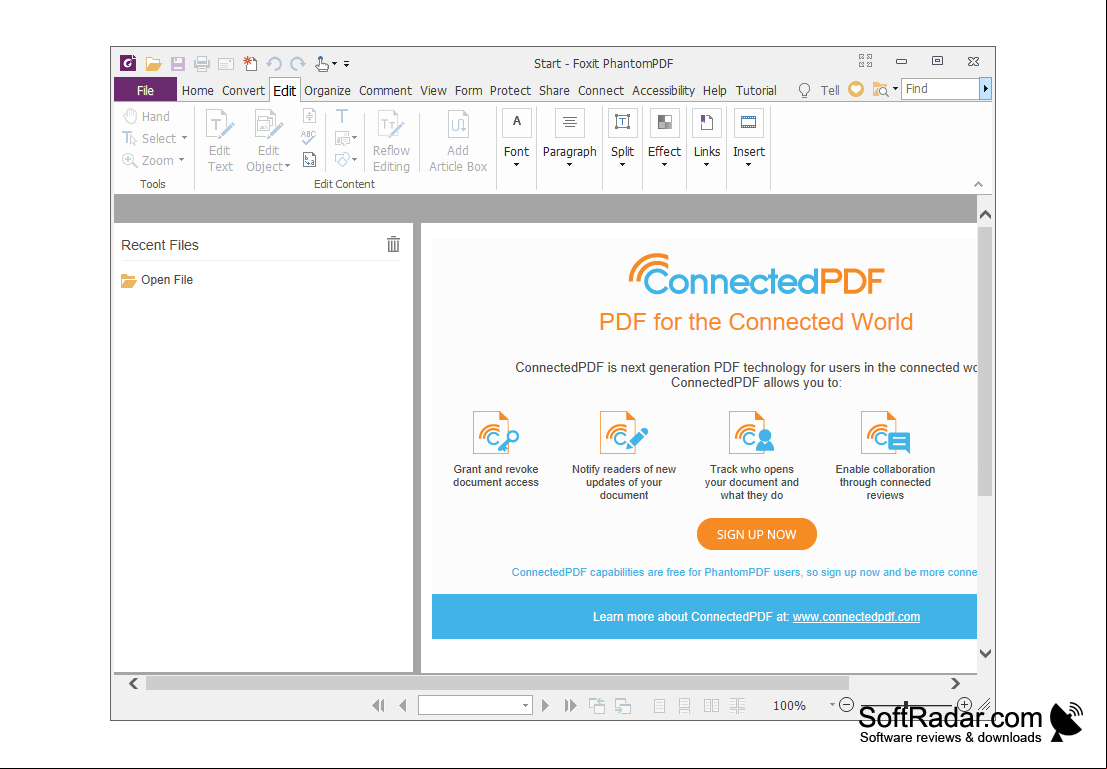The image size is (1107, 769).
Task: Click the Enable collaboration through connected reviews icon
Action: point(885,433)
